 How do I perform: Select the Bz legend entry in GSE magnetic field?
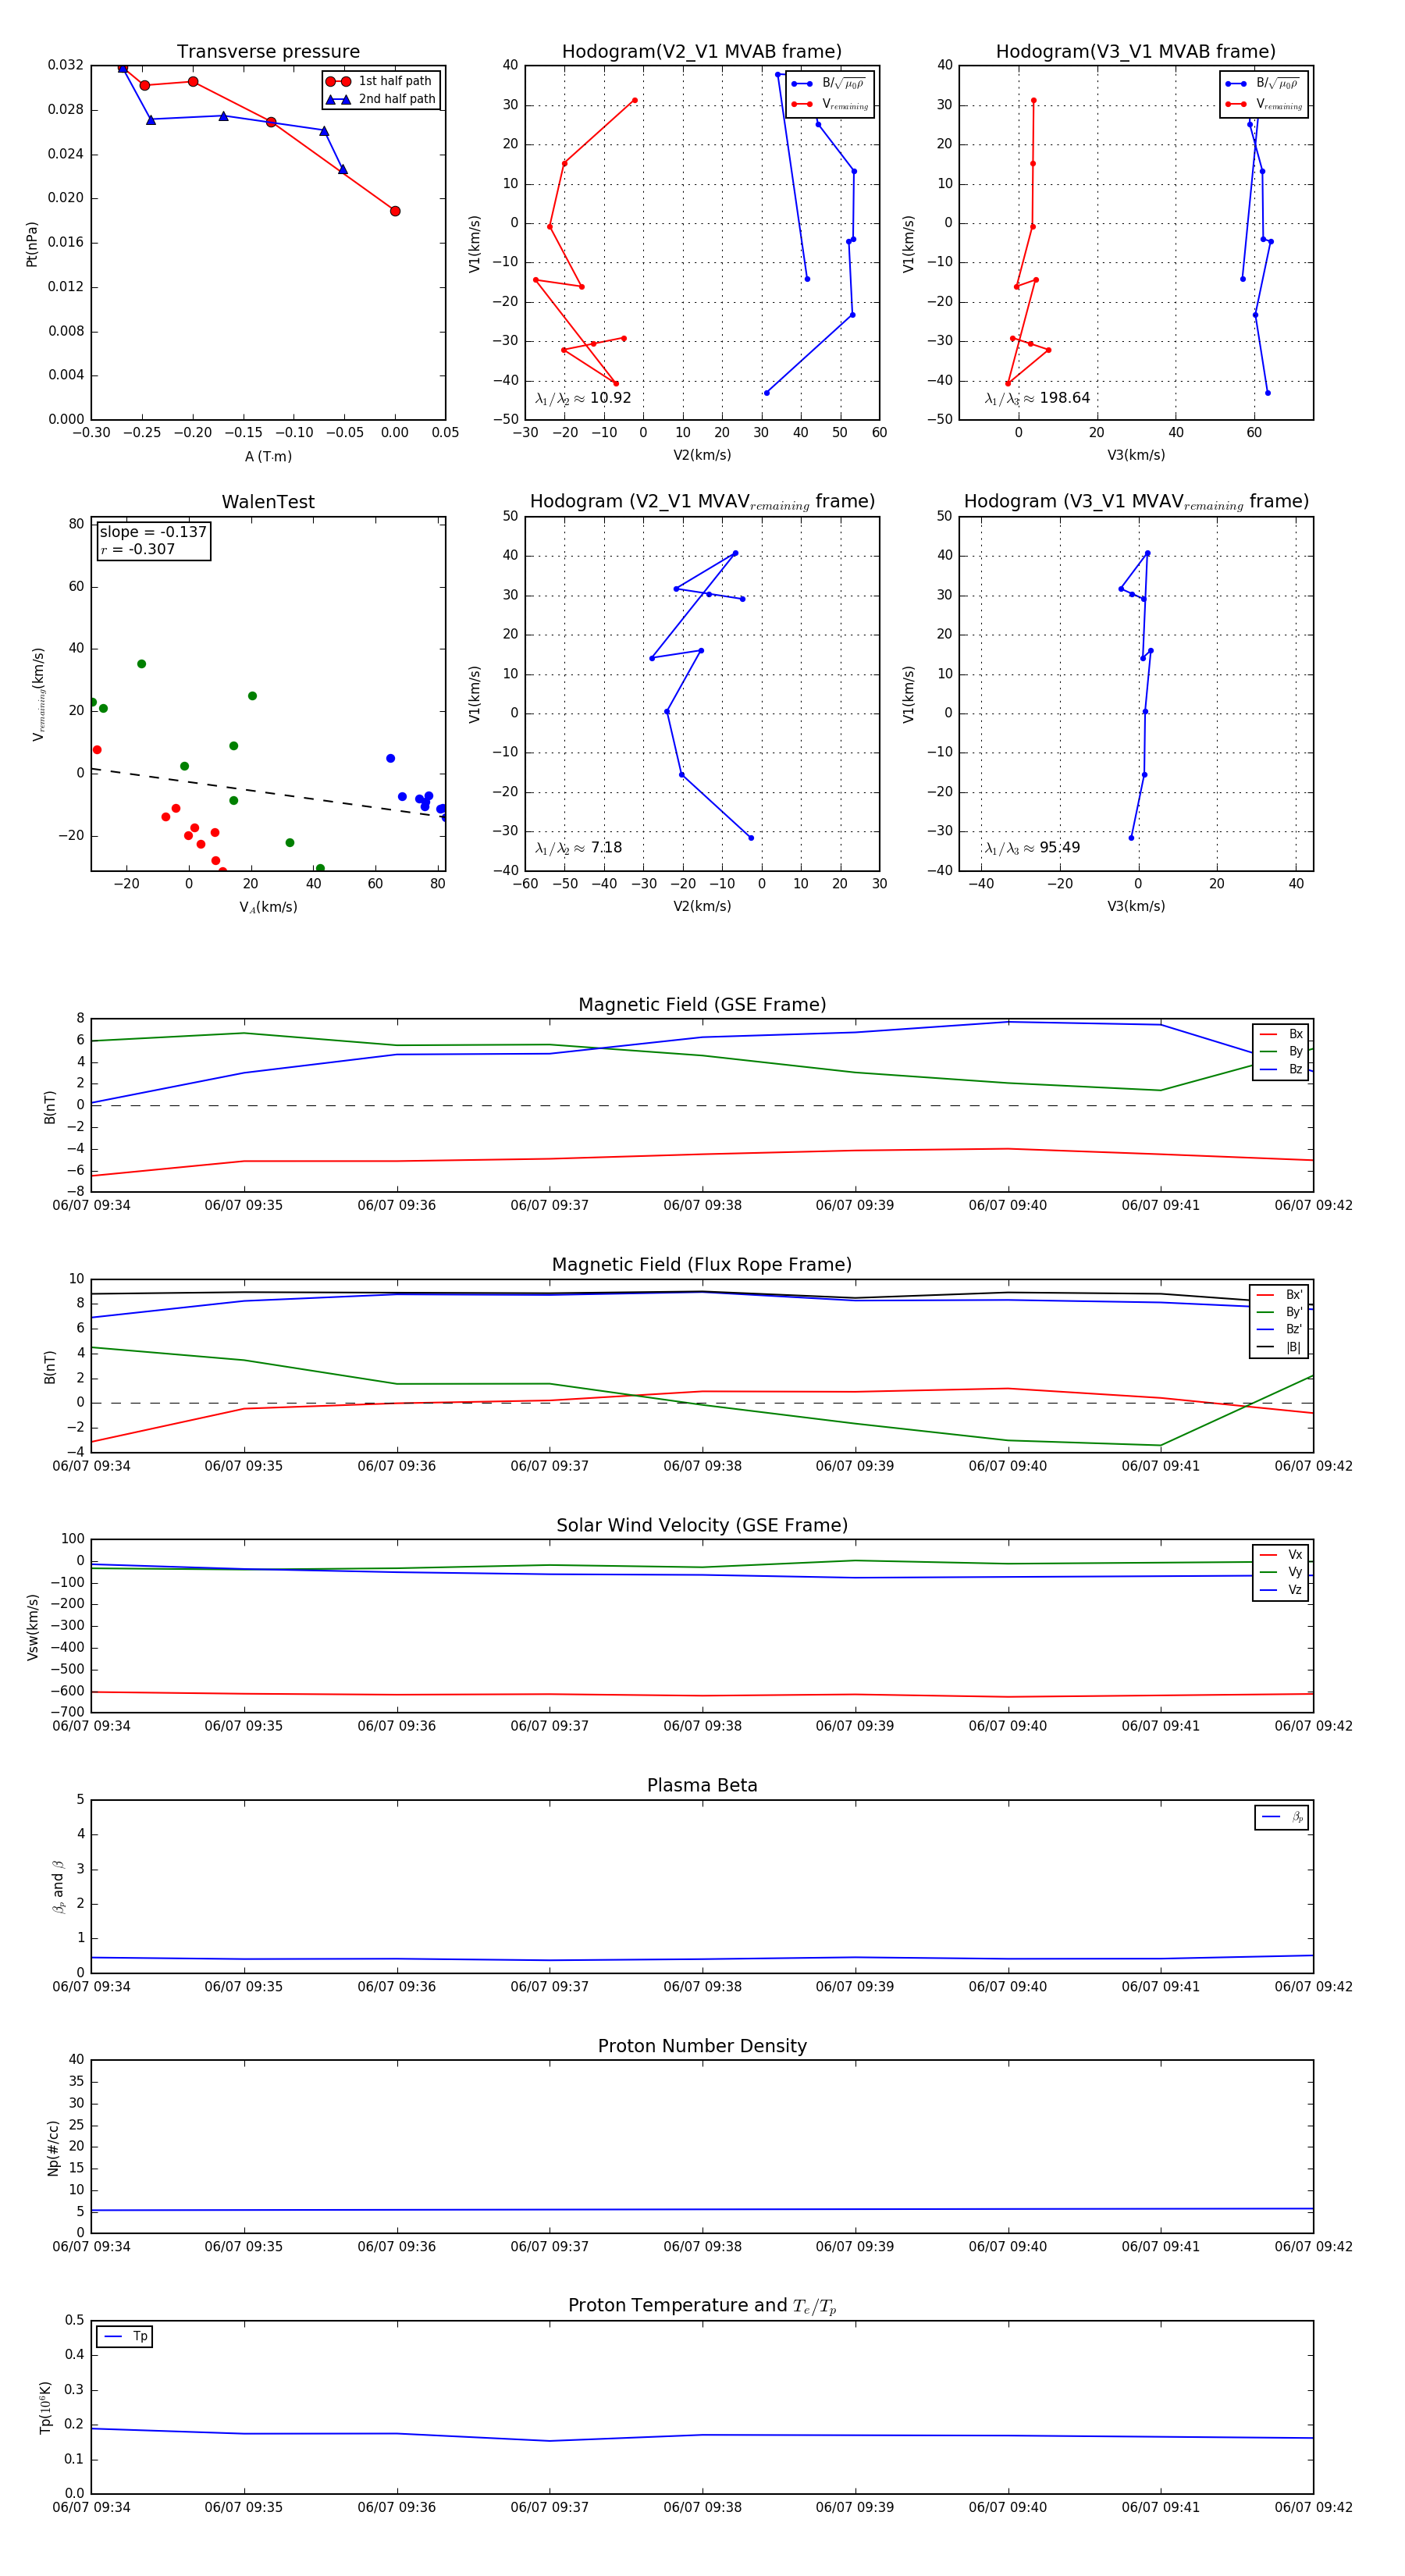click(1281, 1069)
